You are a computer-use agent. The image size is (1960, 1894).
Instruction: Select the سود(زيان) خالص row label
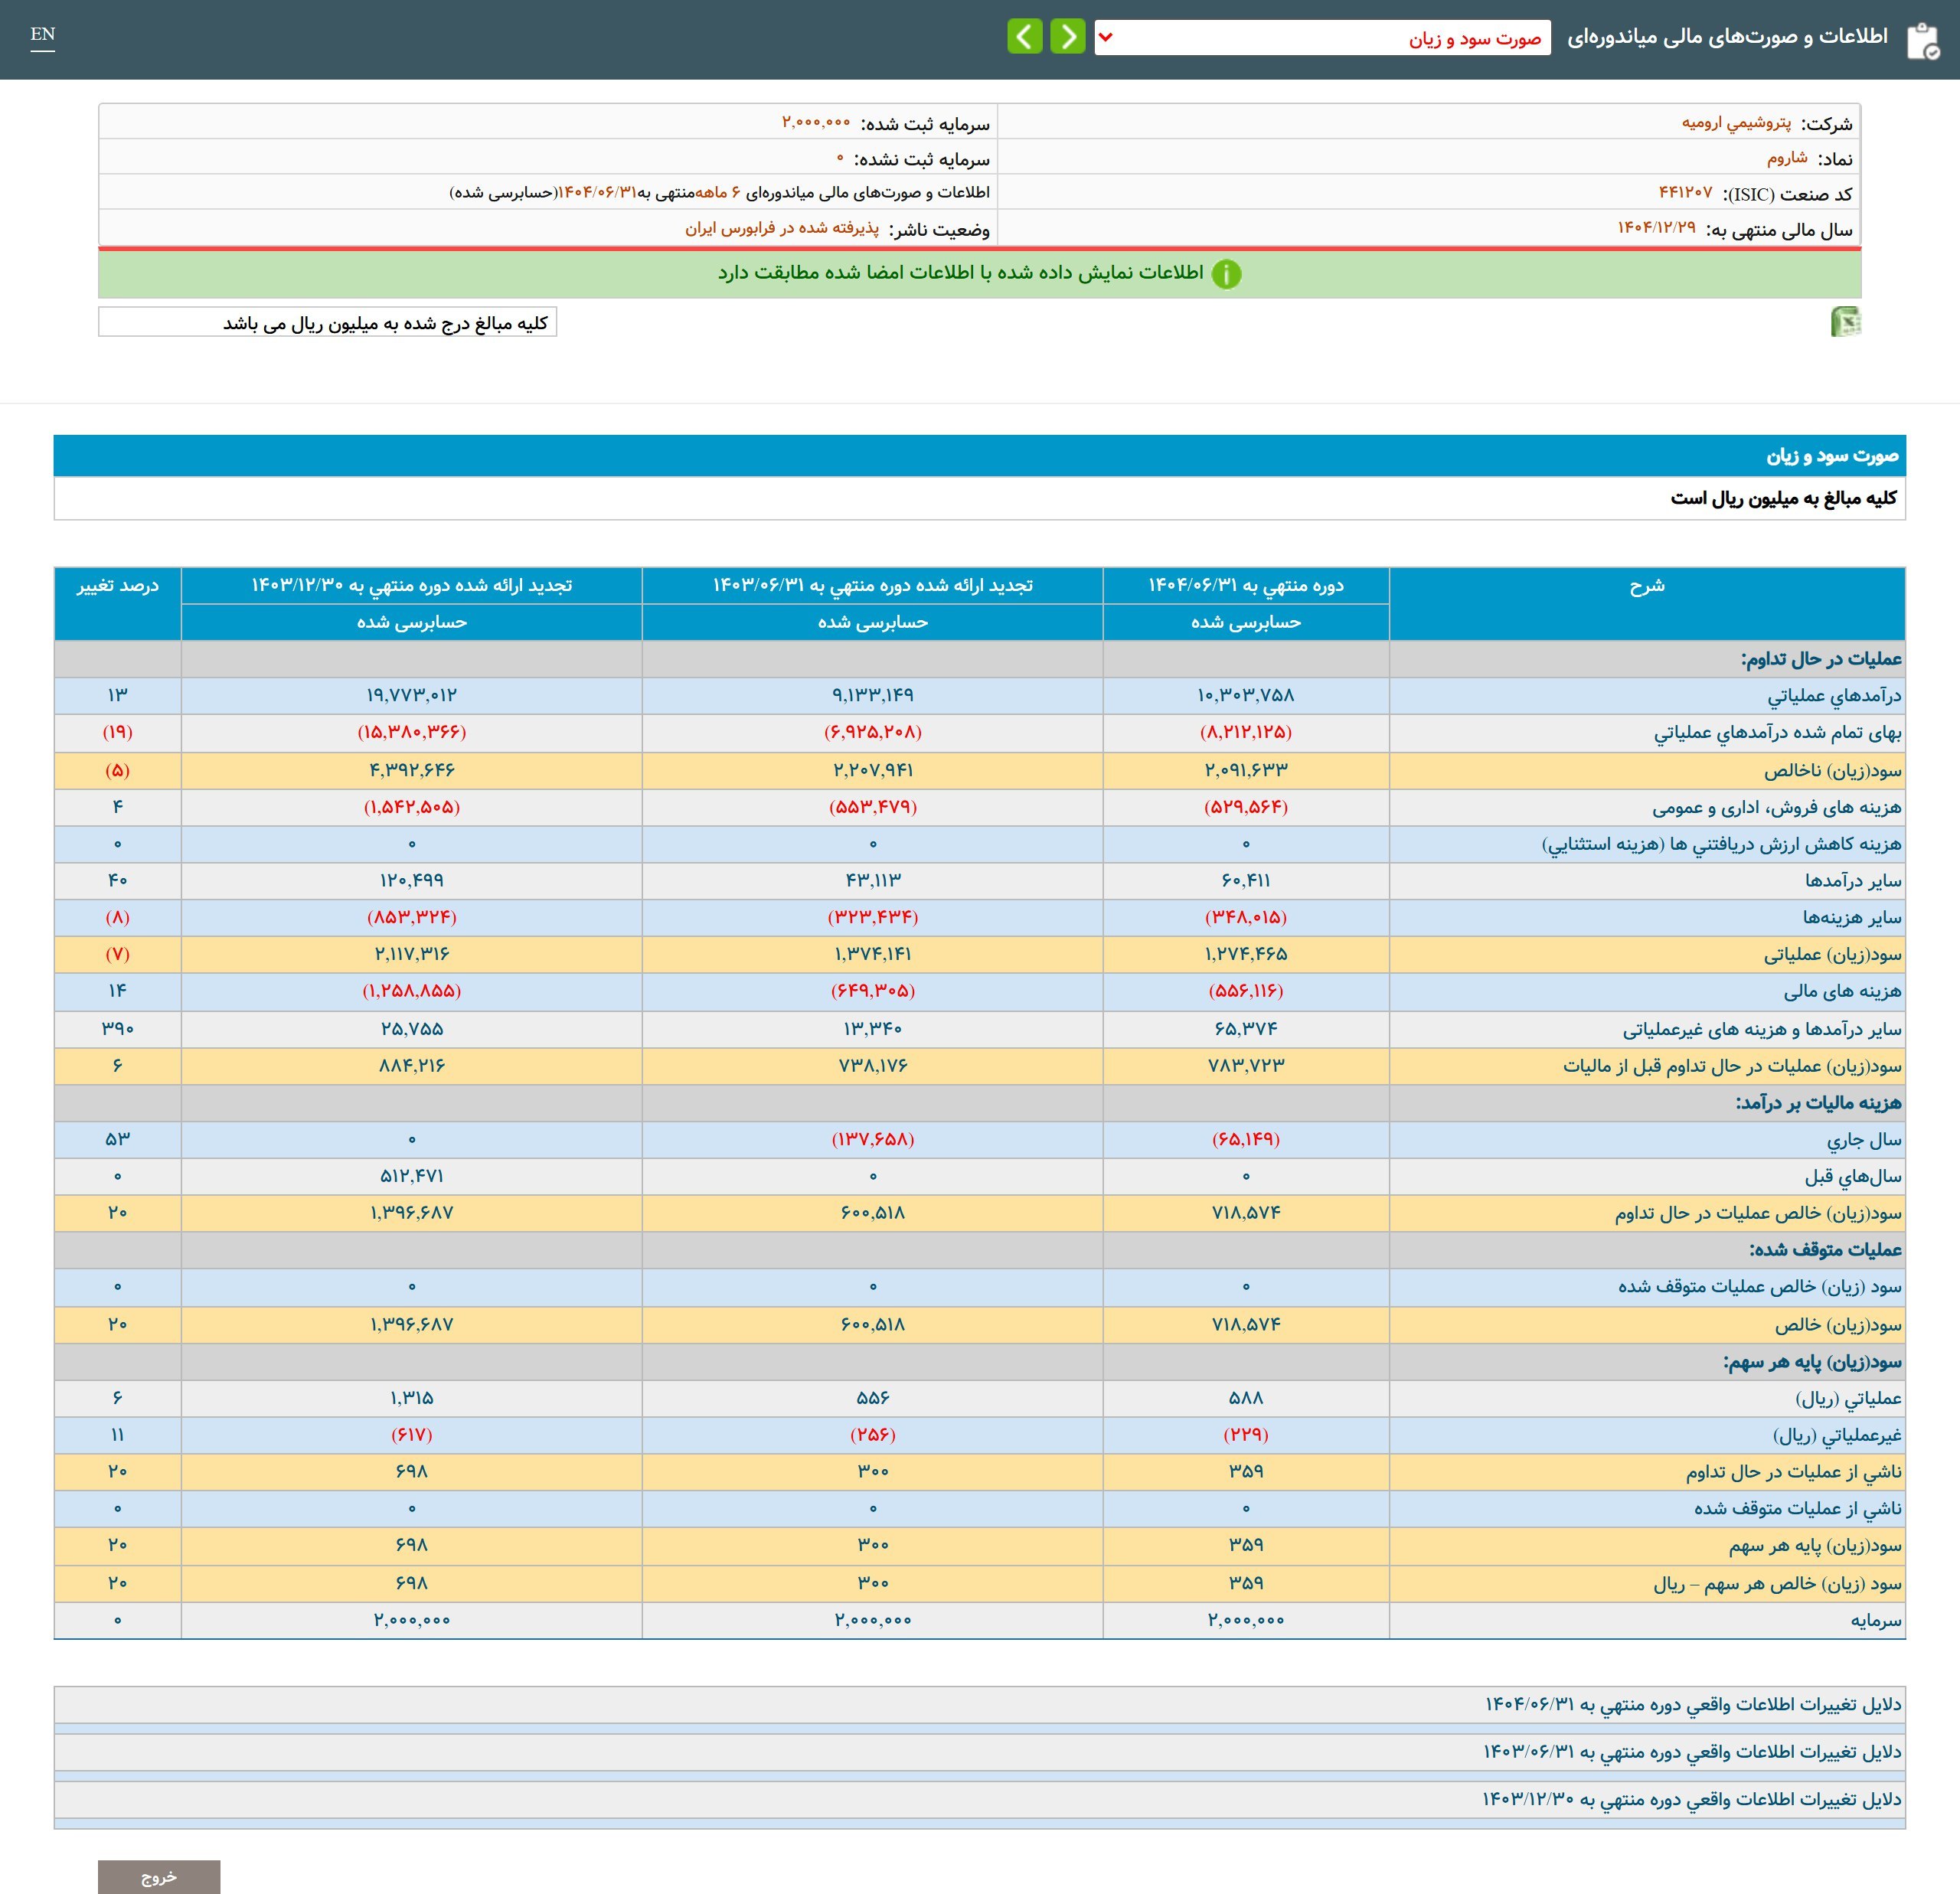point(1838,1325)
